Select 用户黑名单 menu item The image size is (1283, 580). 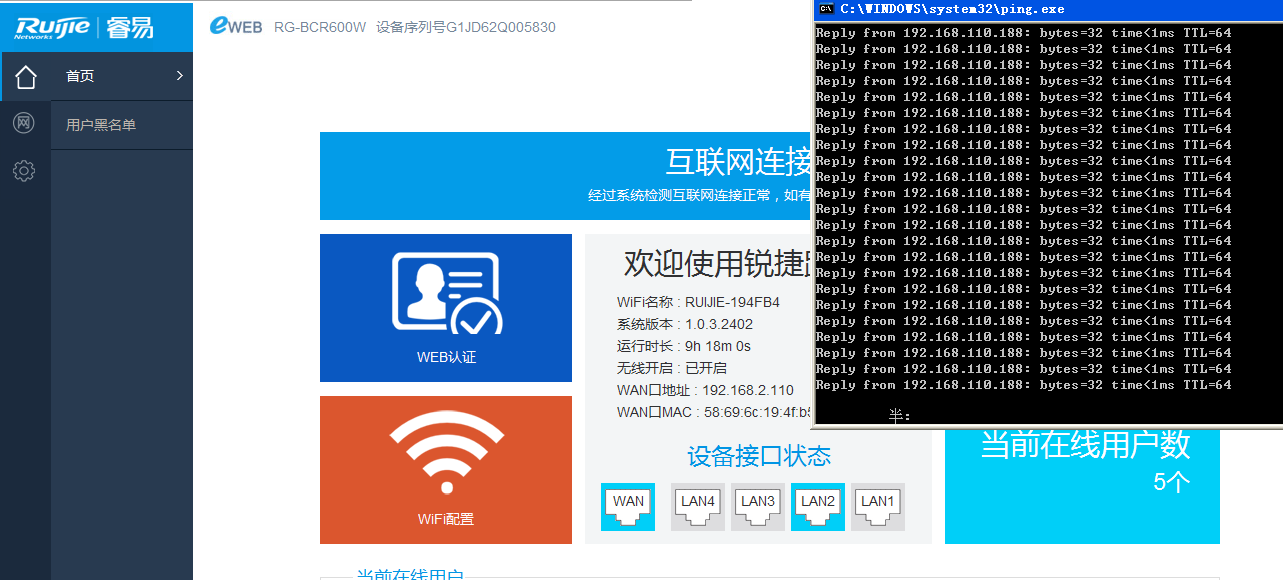coord(122,125)
